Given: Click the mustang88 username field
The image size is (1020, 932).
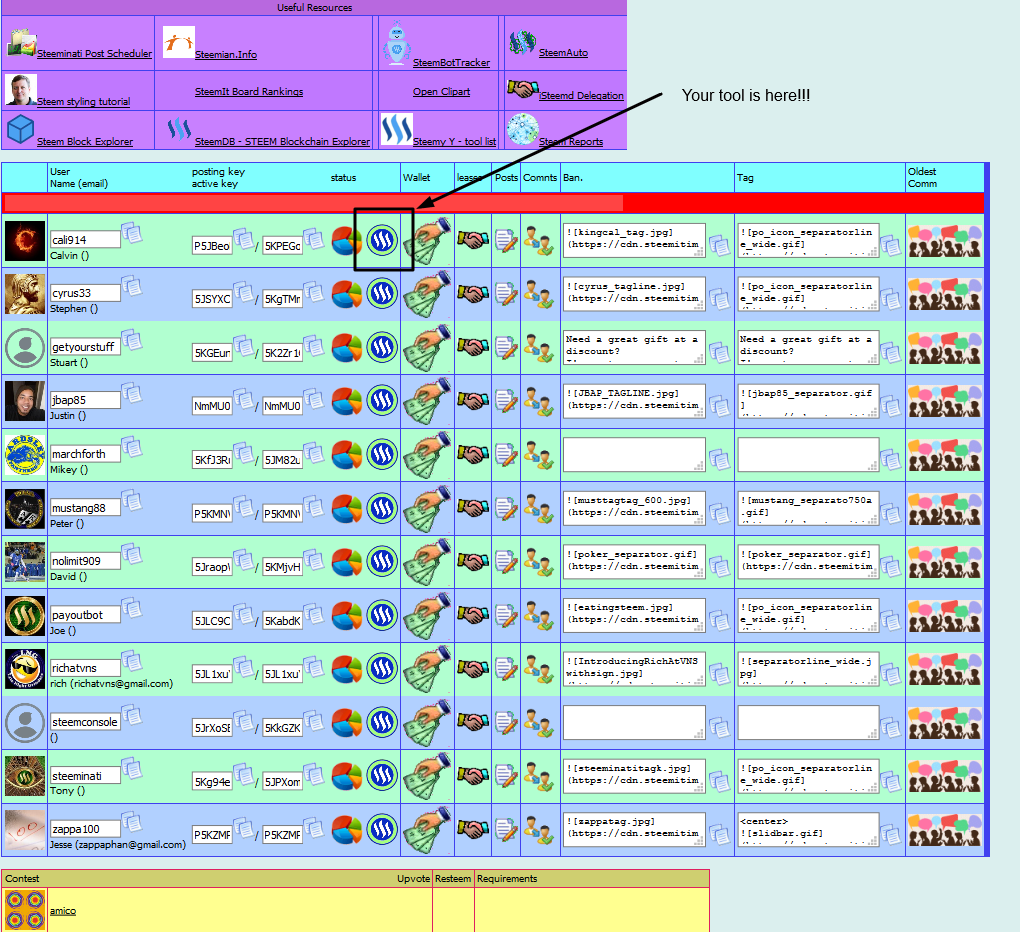Looking at the screenshot, I should point(85,508).
